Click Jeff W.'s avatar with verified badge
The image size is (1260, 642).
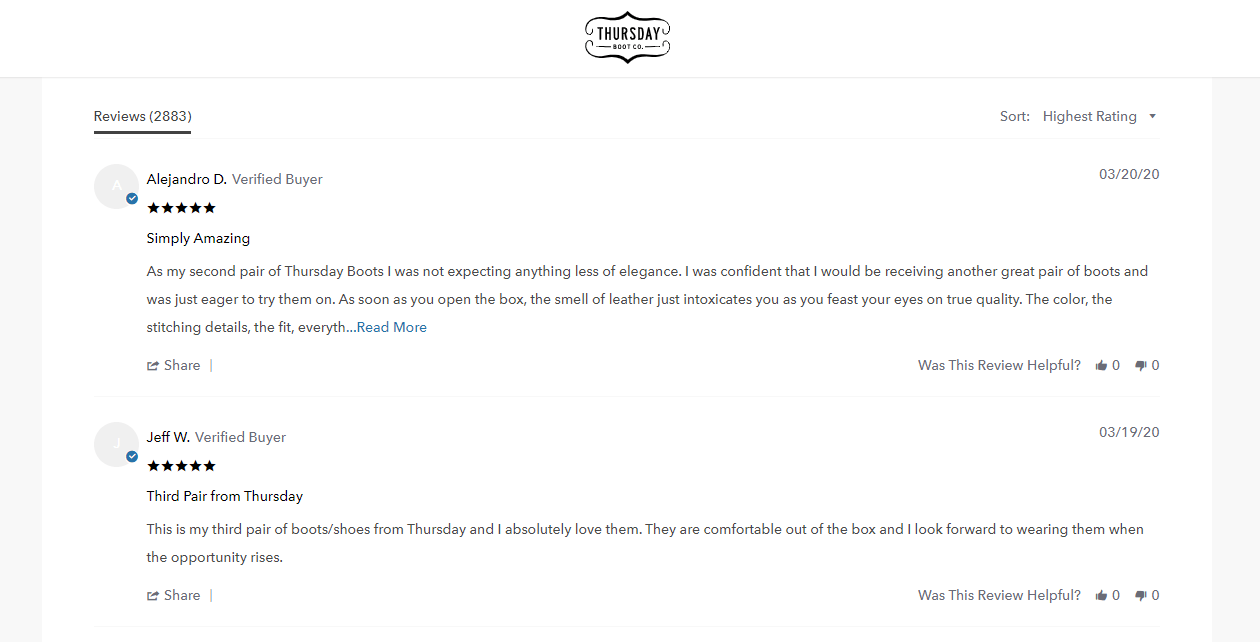click(117, 444)
